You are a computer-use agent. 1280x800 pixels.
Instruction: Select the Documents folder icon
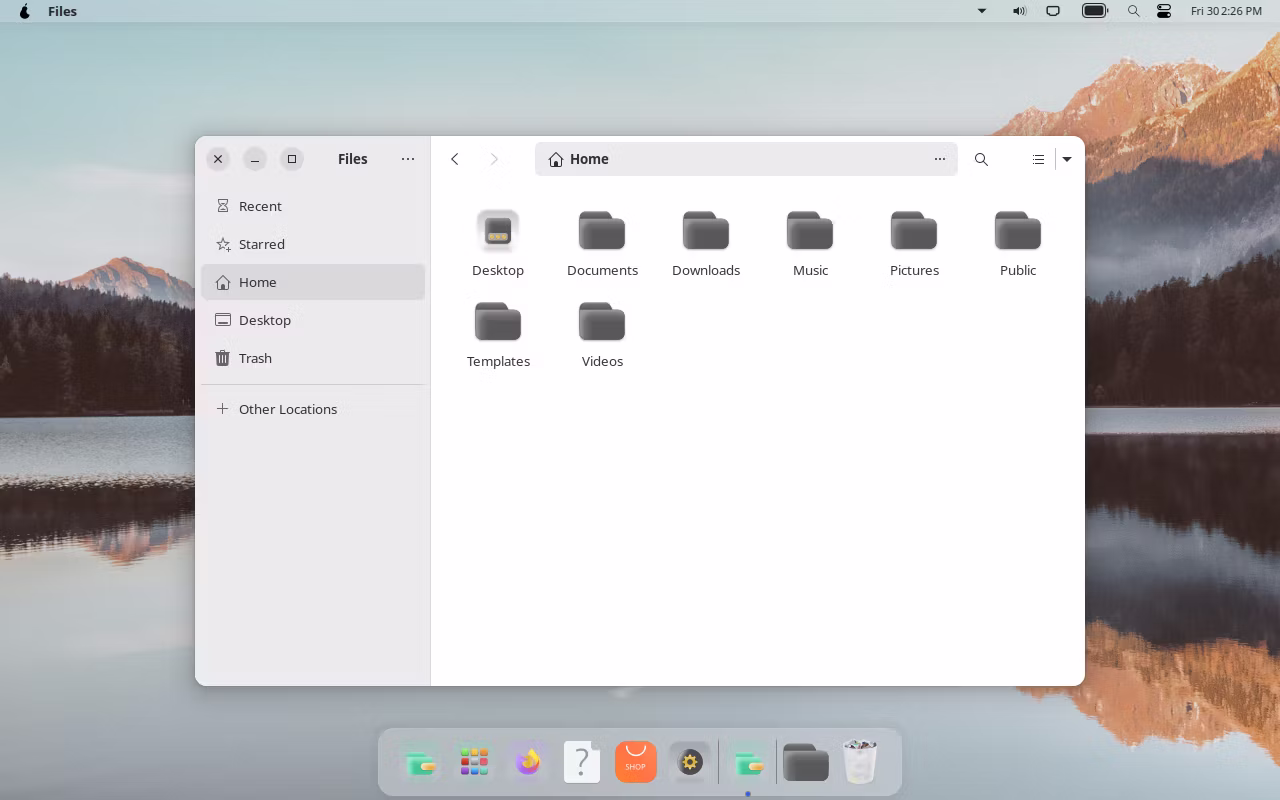click(x=602, y=232)
